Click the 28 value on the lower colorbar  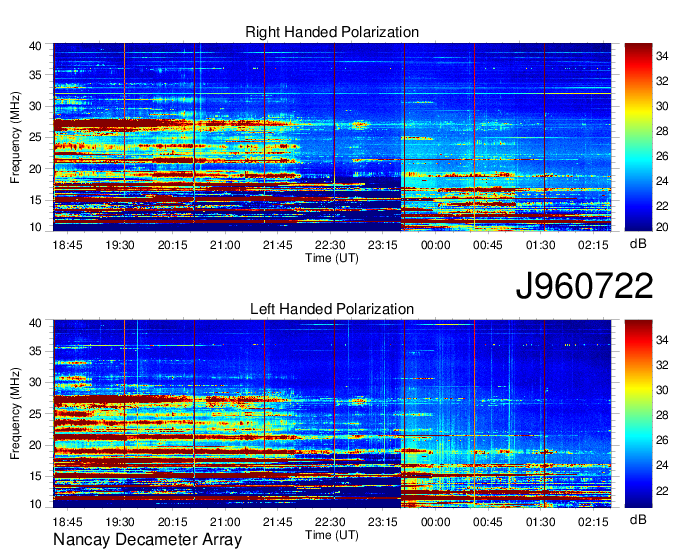(x=662, y=415)
